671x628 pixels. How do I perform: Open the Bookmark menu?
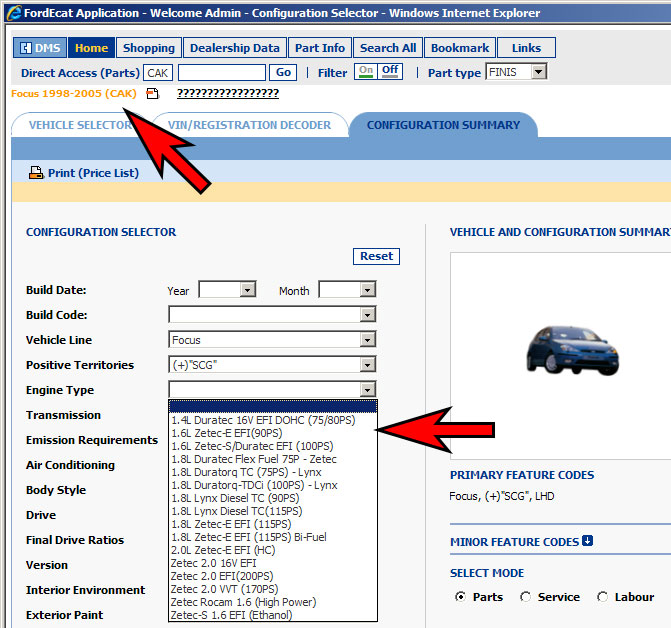460,47
